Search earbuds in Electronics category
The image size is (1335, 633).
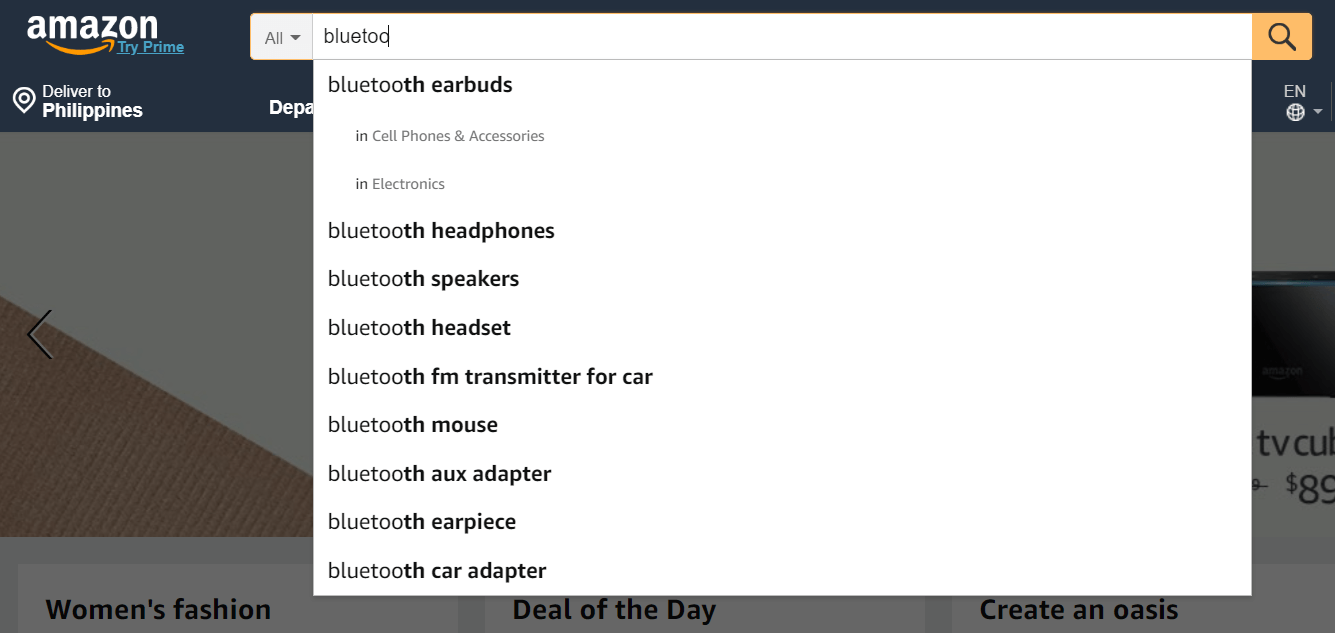pos(407,184)
